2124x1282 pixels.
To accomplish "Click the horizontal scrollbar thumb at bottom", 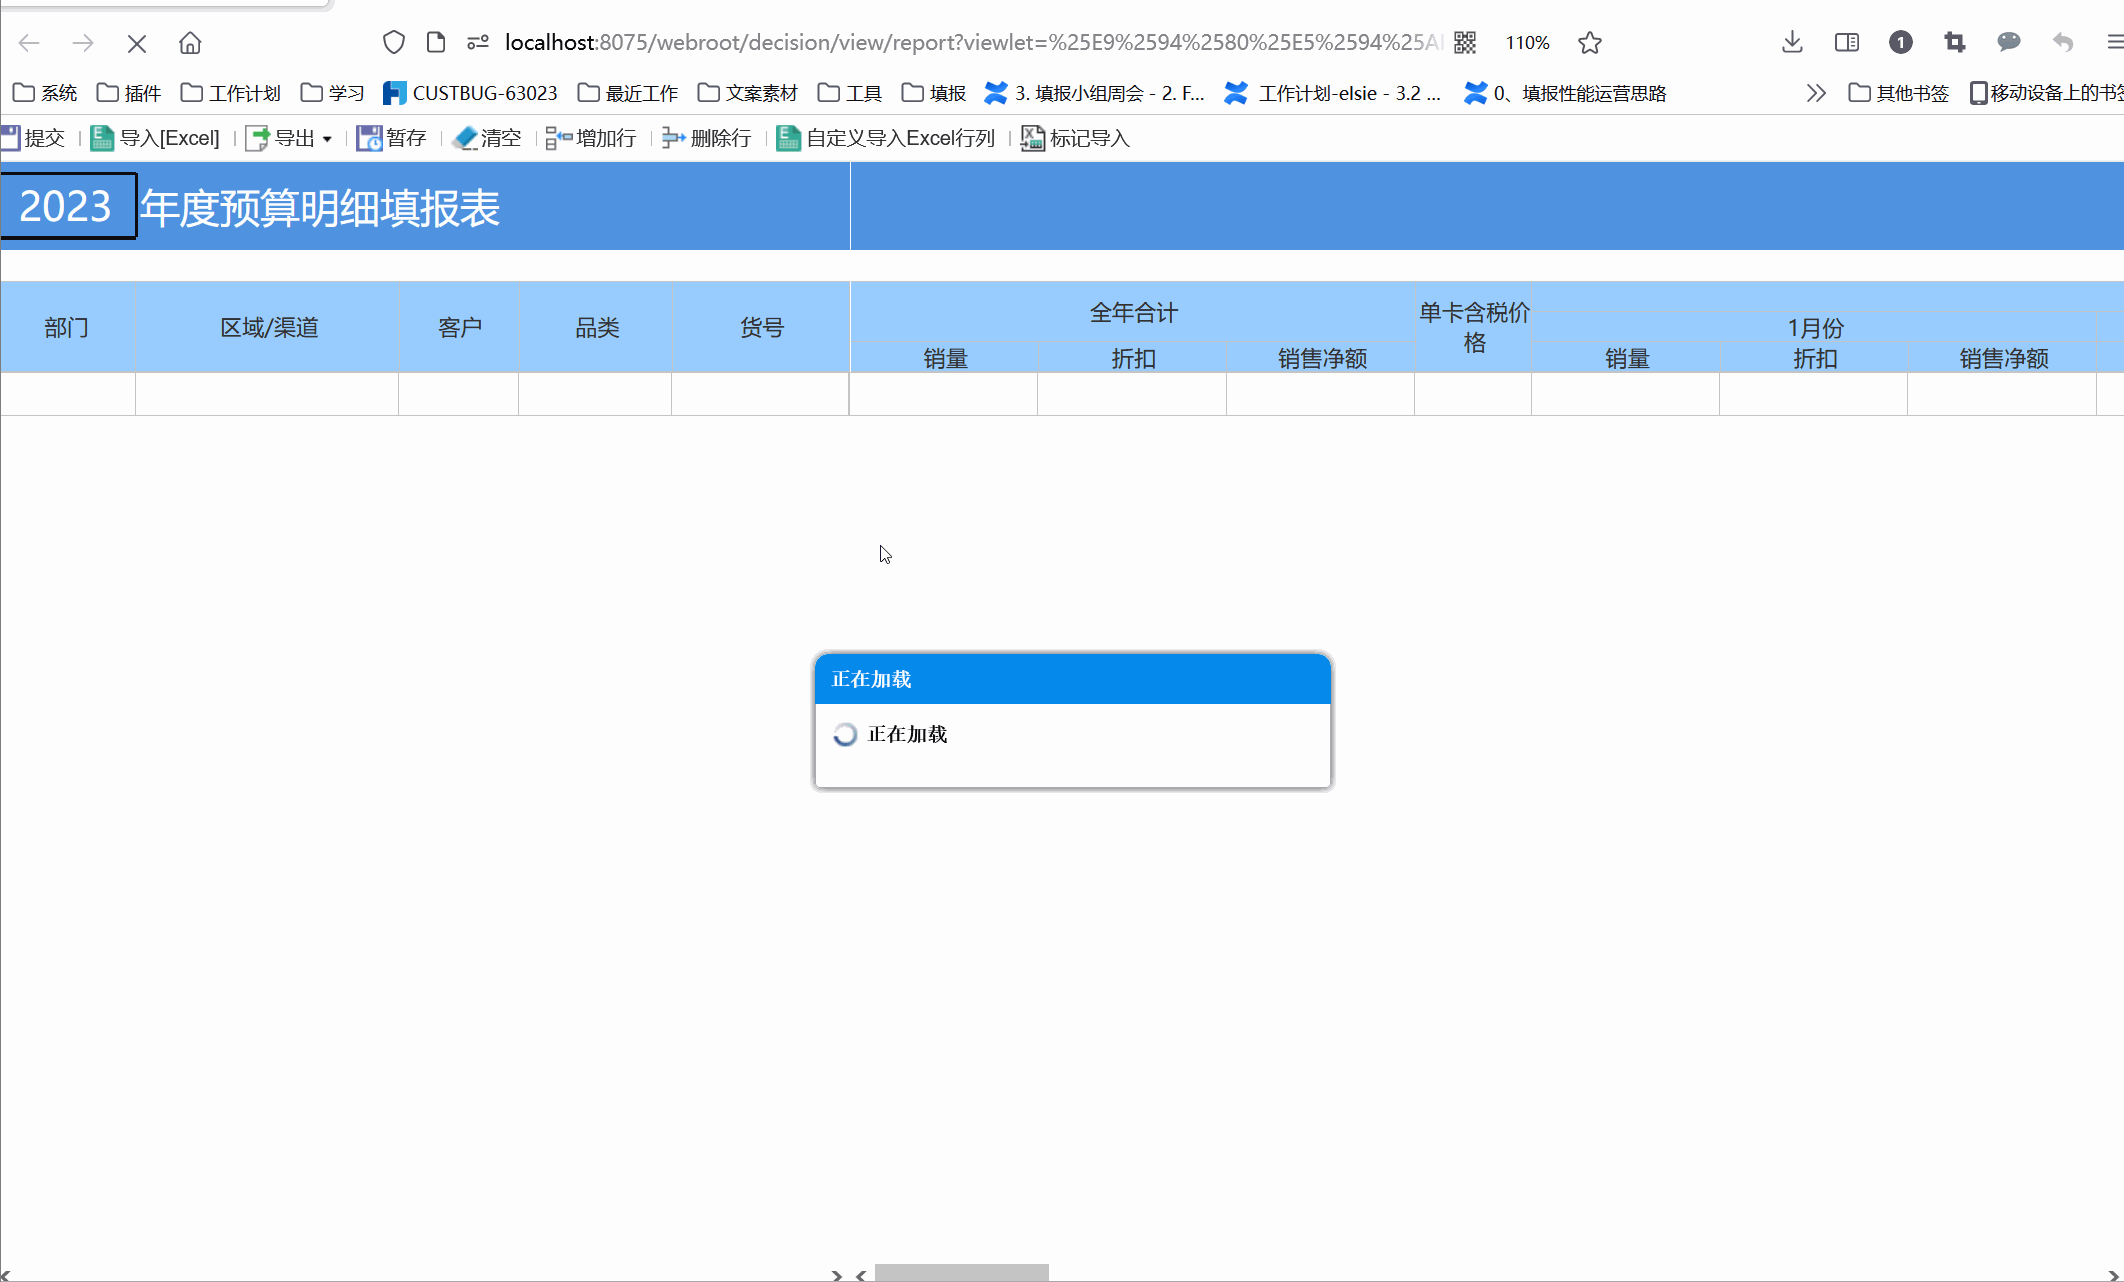I will 961,1273.
